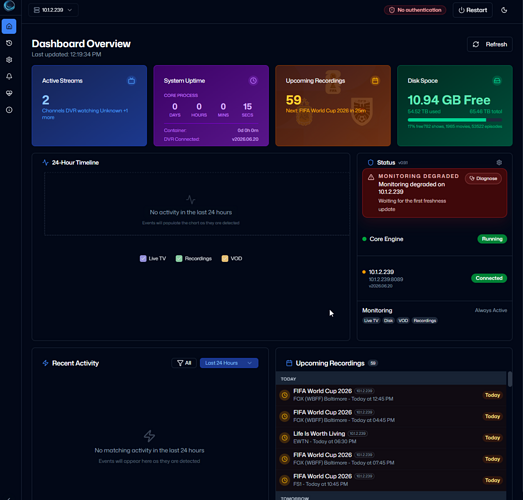Screen dimensions: 523x500
Task: Open the heart support sidebar icon
Action: [x=9, y=93]
